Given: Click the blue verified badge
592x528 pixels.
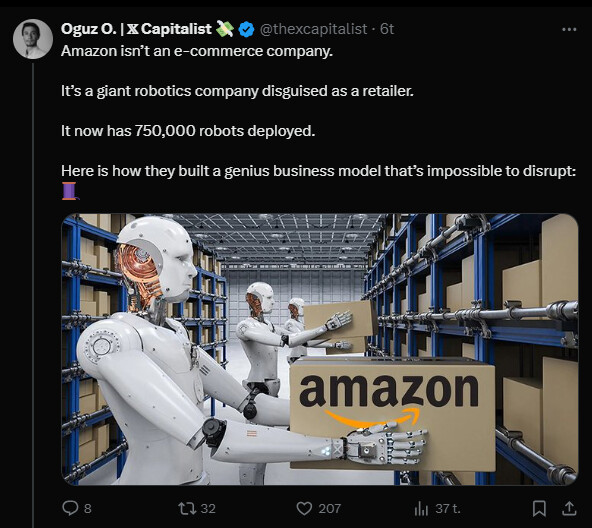Looking at the screenshot, I should coord(247,29).
